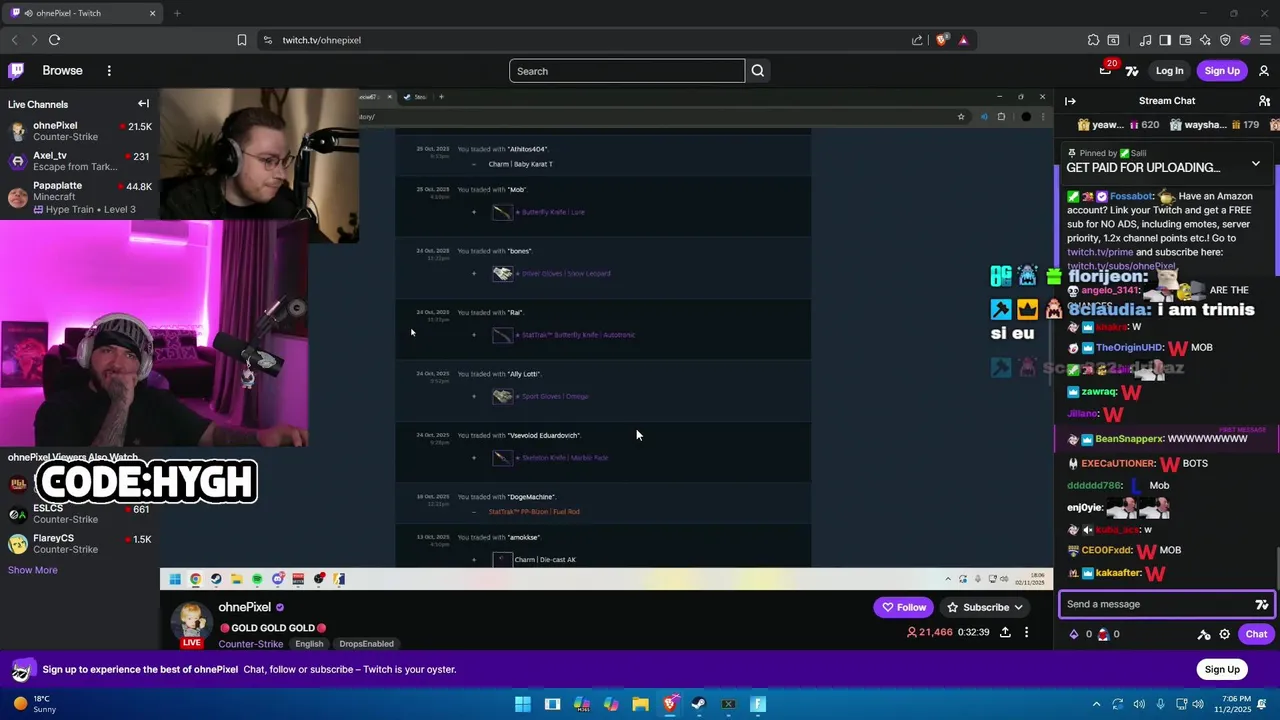The image size is (1280, 720).
Task: Open the Brave Shields lion icon
Action: point(942,40)
